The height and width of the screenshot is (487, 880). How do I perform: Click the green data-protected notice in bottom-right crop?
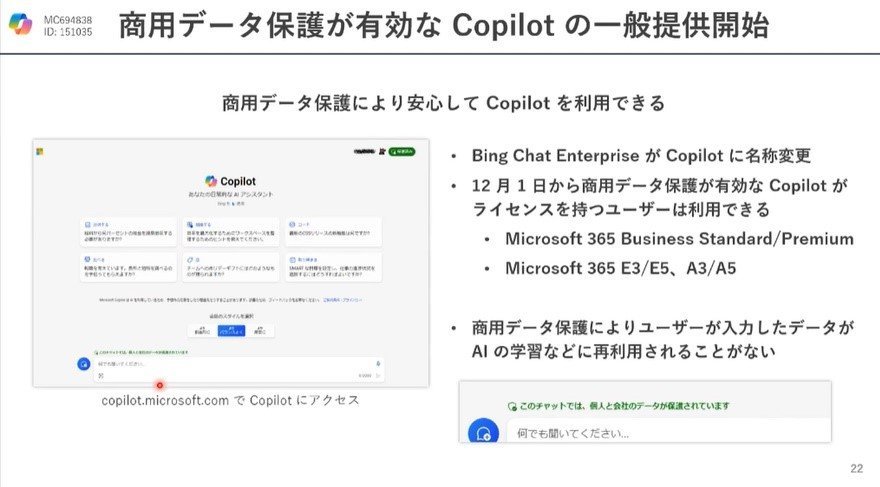point(618,406)
